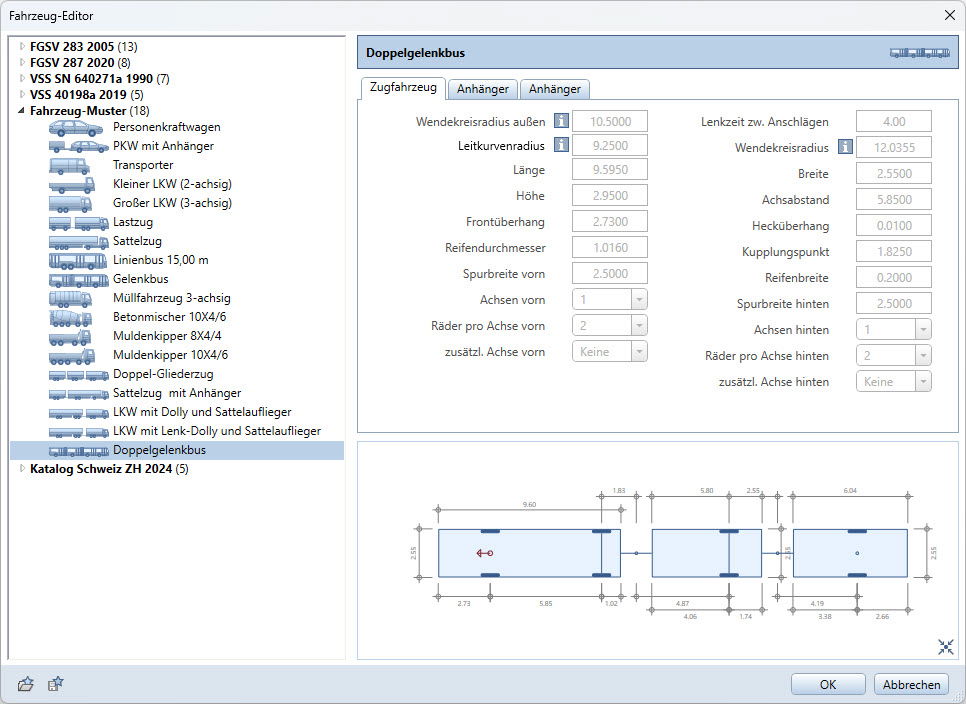Select the Sattelzug row label
The height and width of the screenshot is (704, 966).
pyautogui.click(x=137, y=241)
